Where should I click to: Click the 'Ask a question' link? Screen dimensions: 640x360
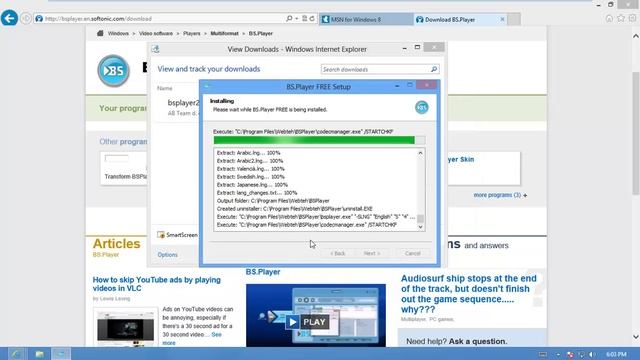coord(478,341)
